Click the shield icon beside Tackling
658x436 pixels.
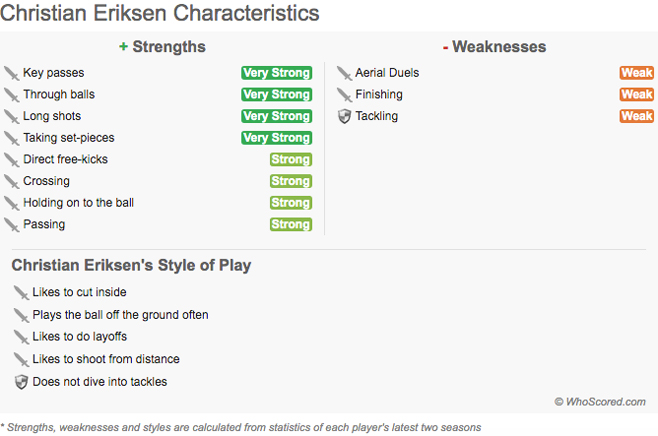click(x=344, y=117)
